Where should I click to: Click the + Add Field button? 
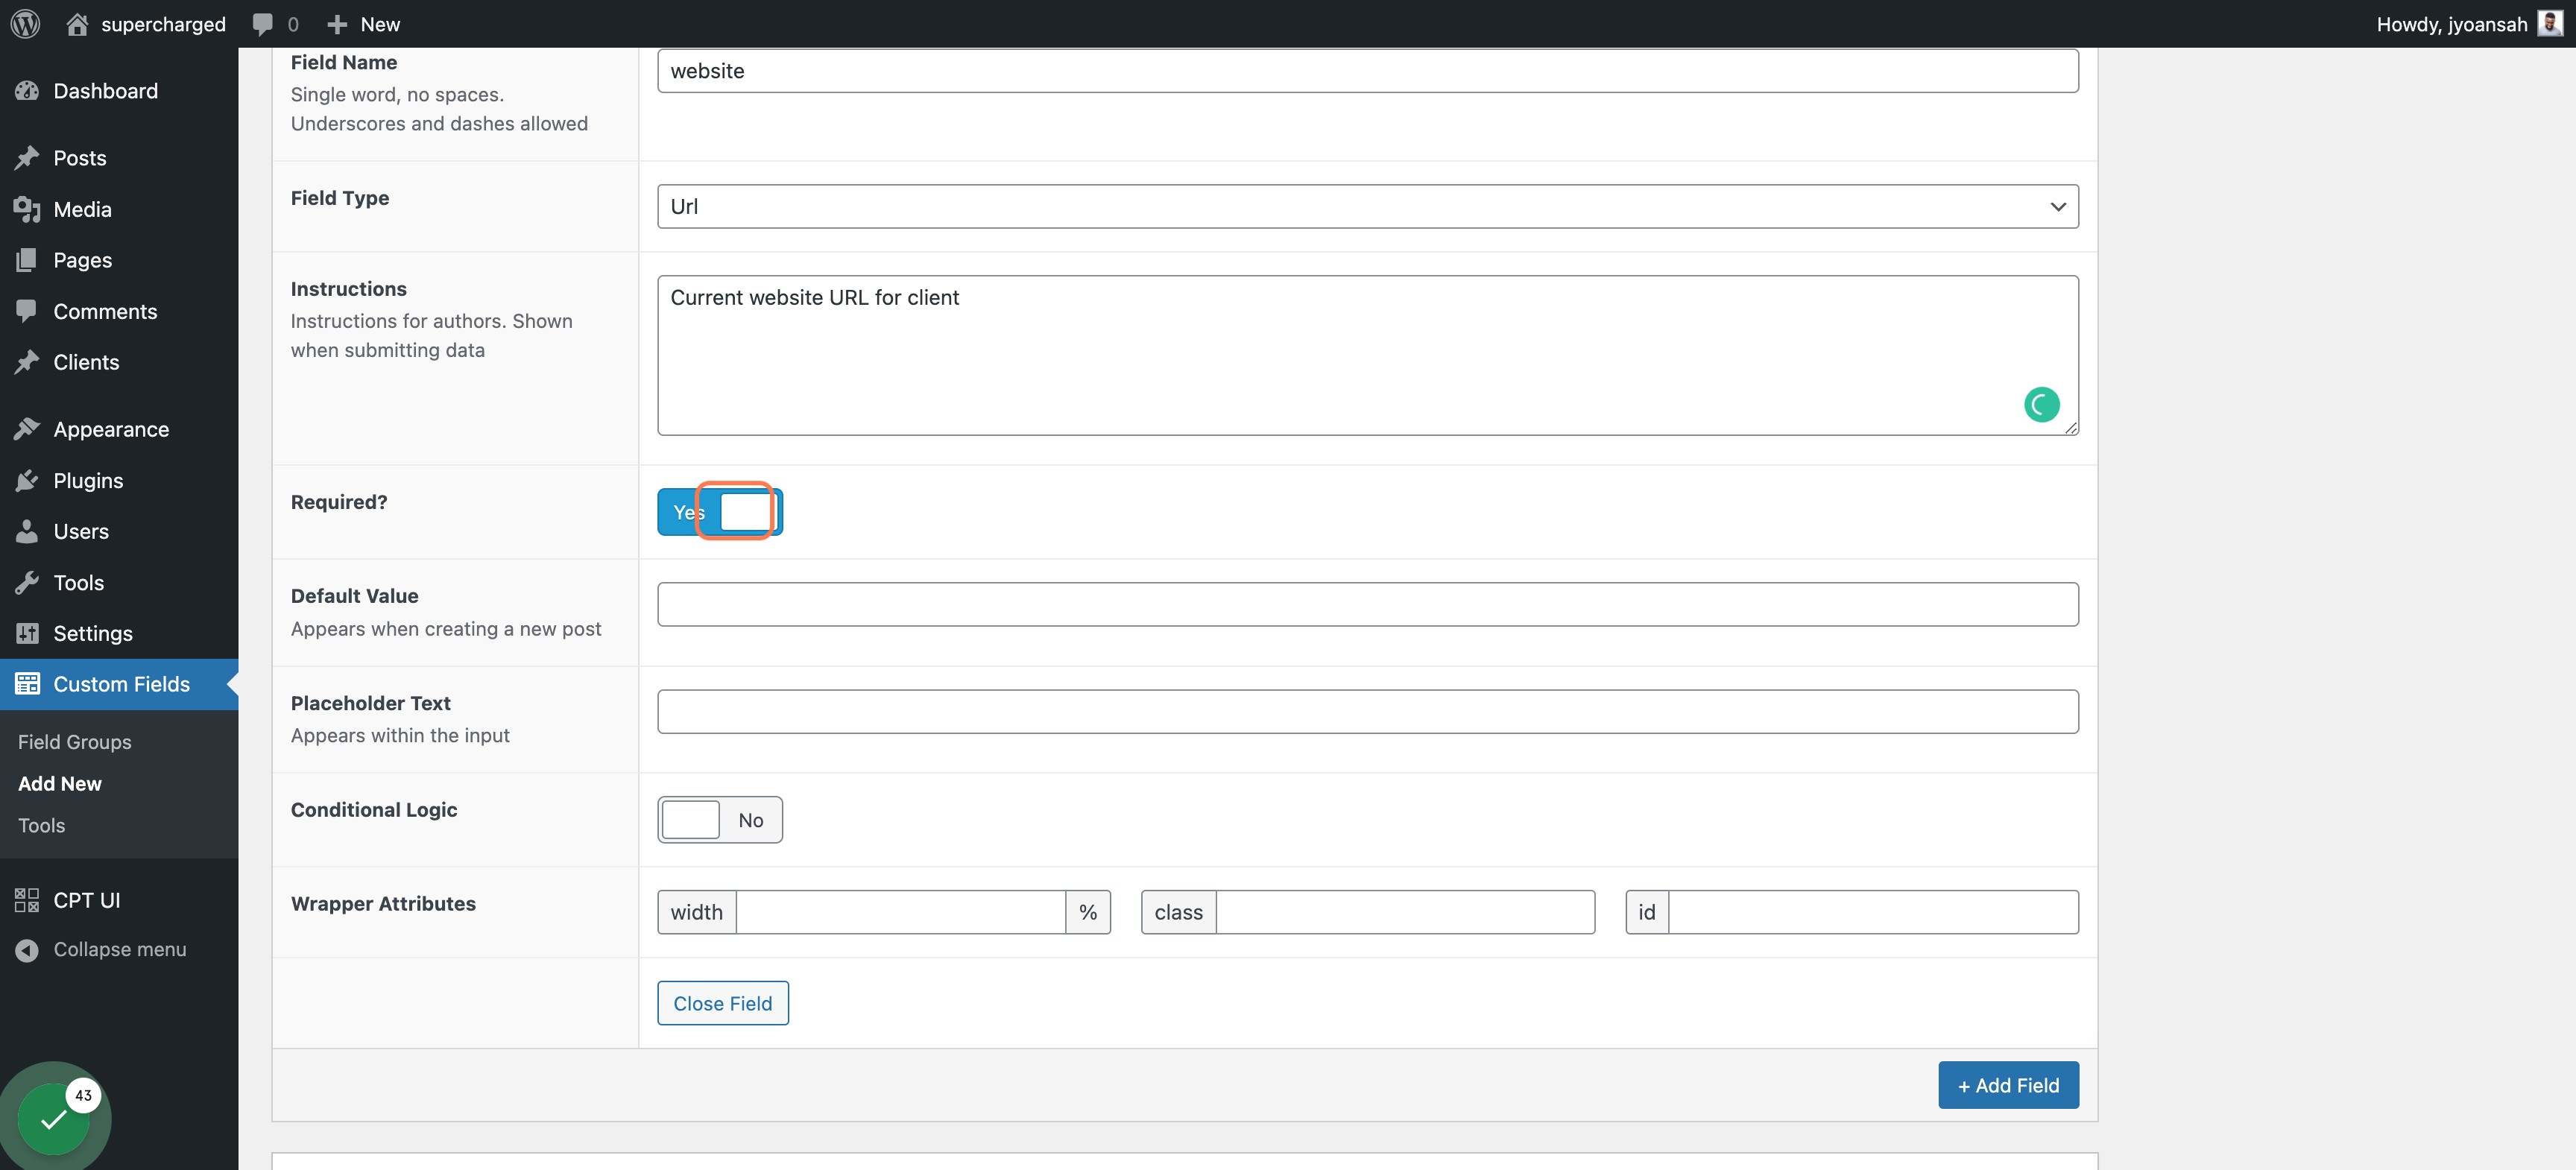(x=2008, y=1085)
